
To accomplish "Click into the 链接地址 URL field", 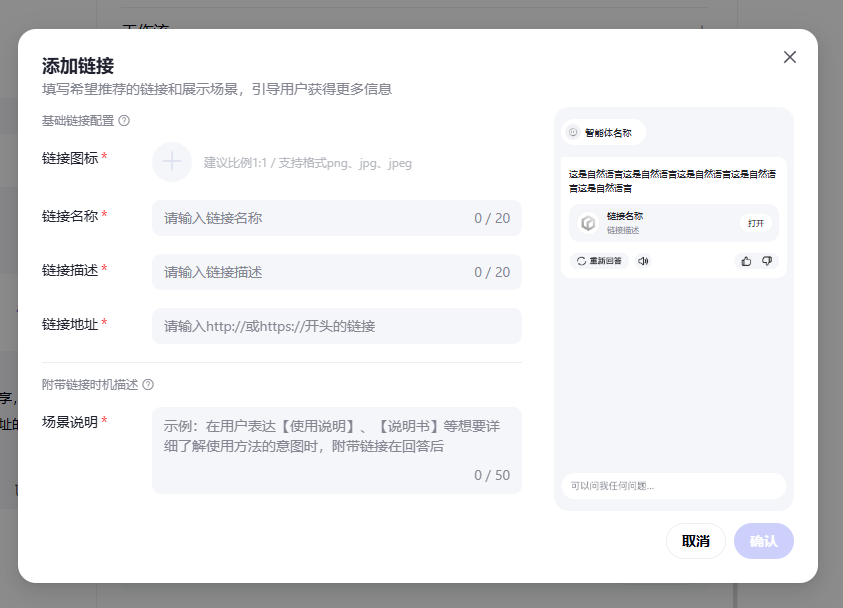I will [336, 326].
